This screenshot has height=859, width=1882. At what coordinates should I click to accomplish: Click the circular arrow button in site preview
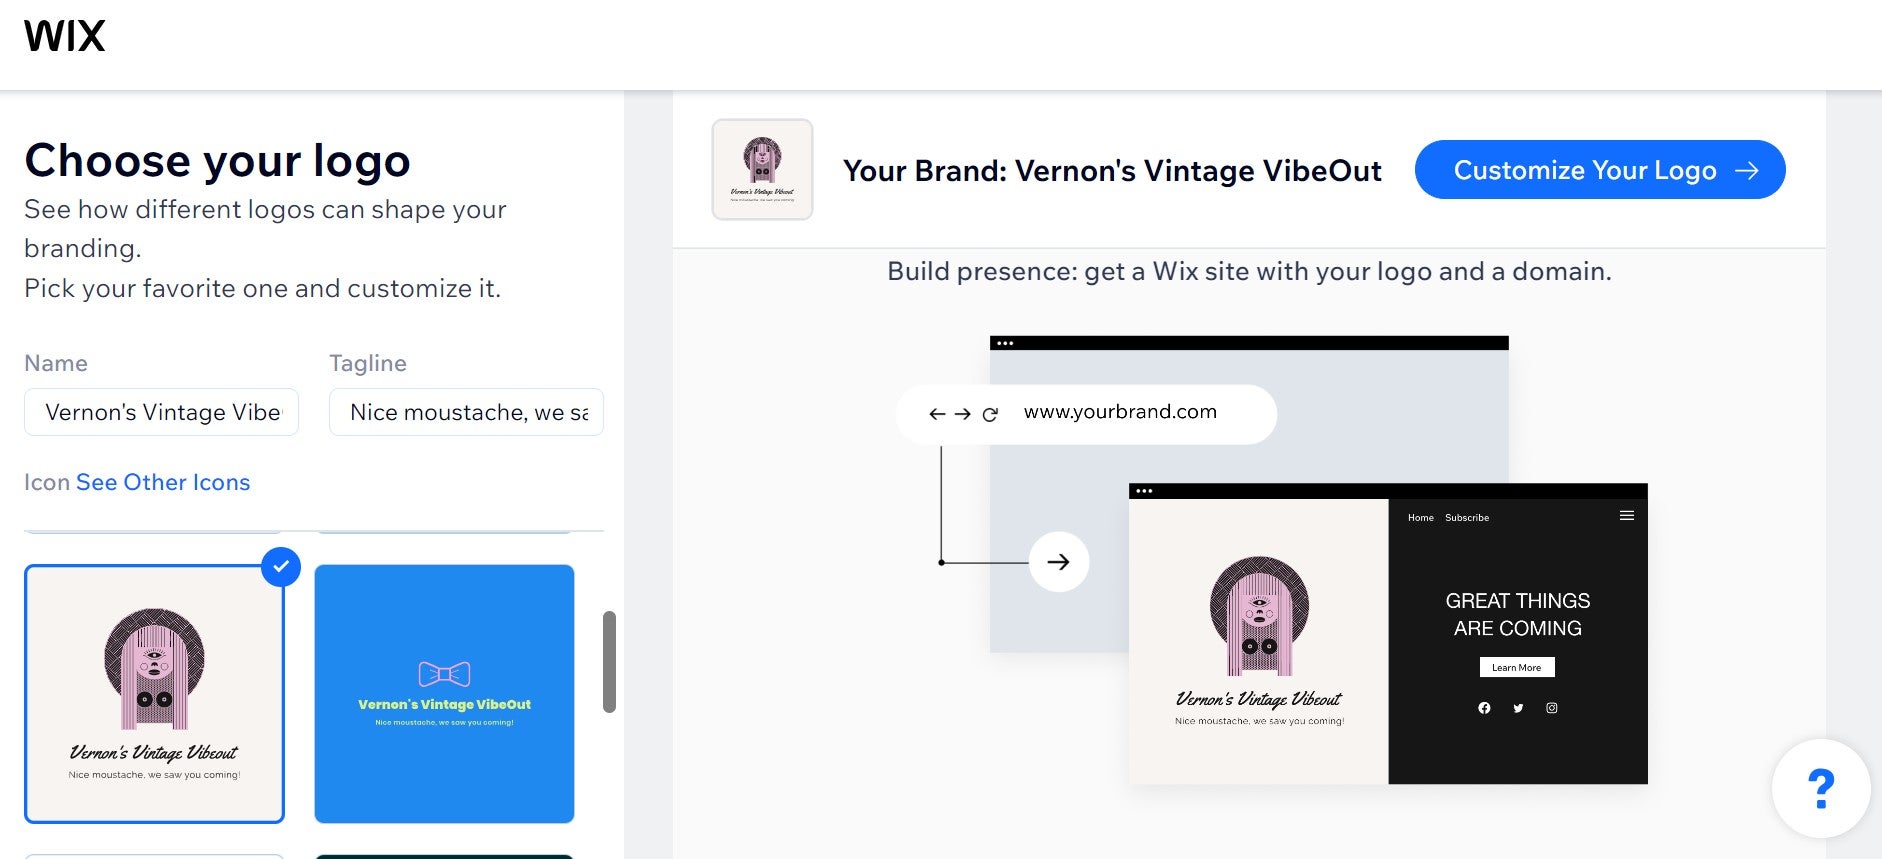pos(1059,562)
